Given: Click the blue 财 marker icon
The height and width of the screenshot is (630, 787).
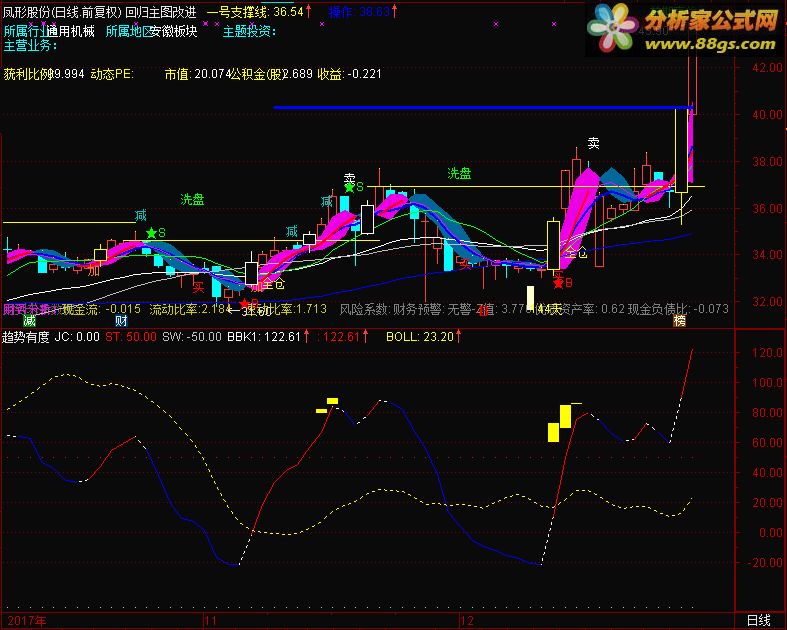Looking at the screenshot, I should pyautogui.click(x=121, y=321).
